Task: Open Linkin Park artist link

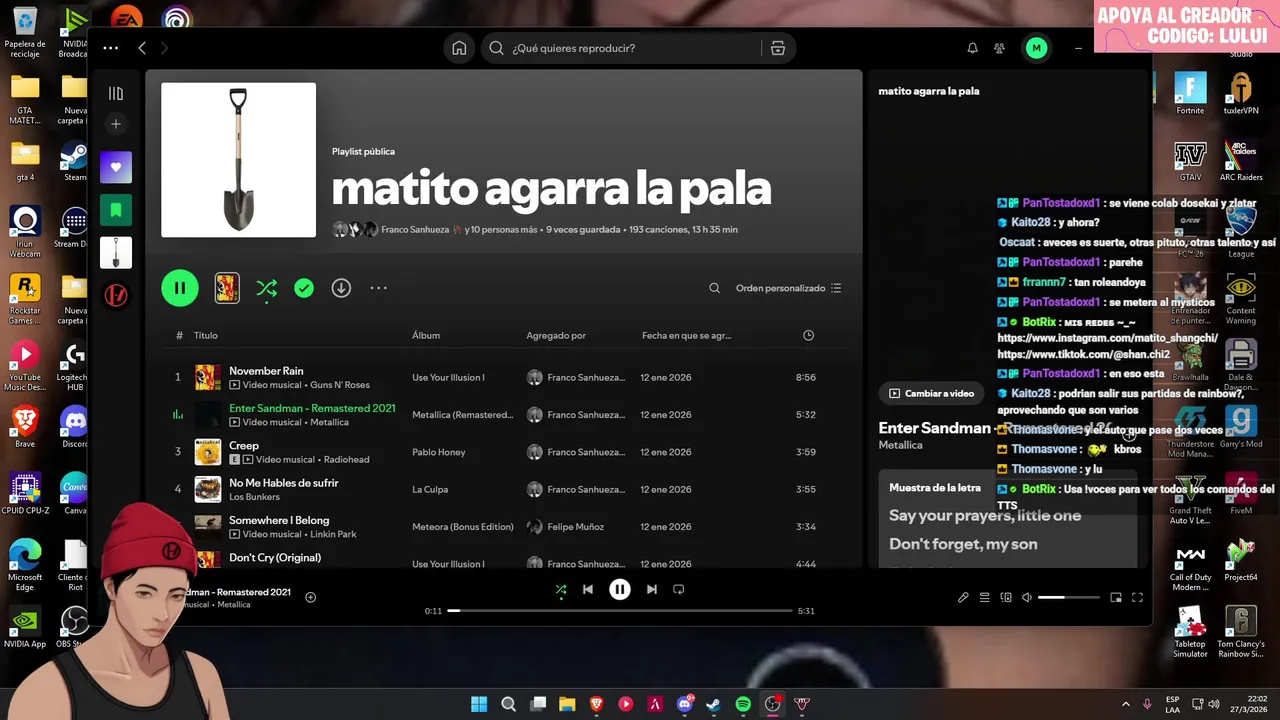Action: (333, 534)
